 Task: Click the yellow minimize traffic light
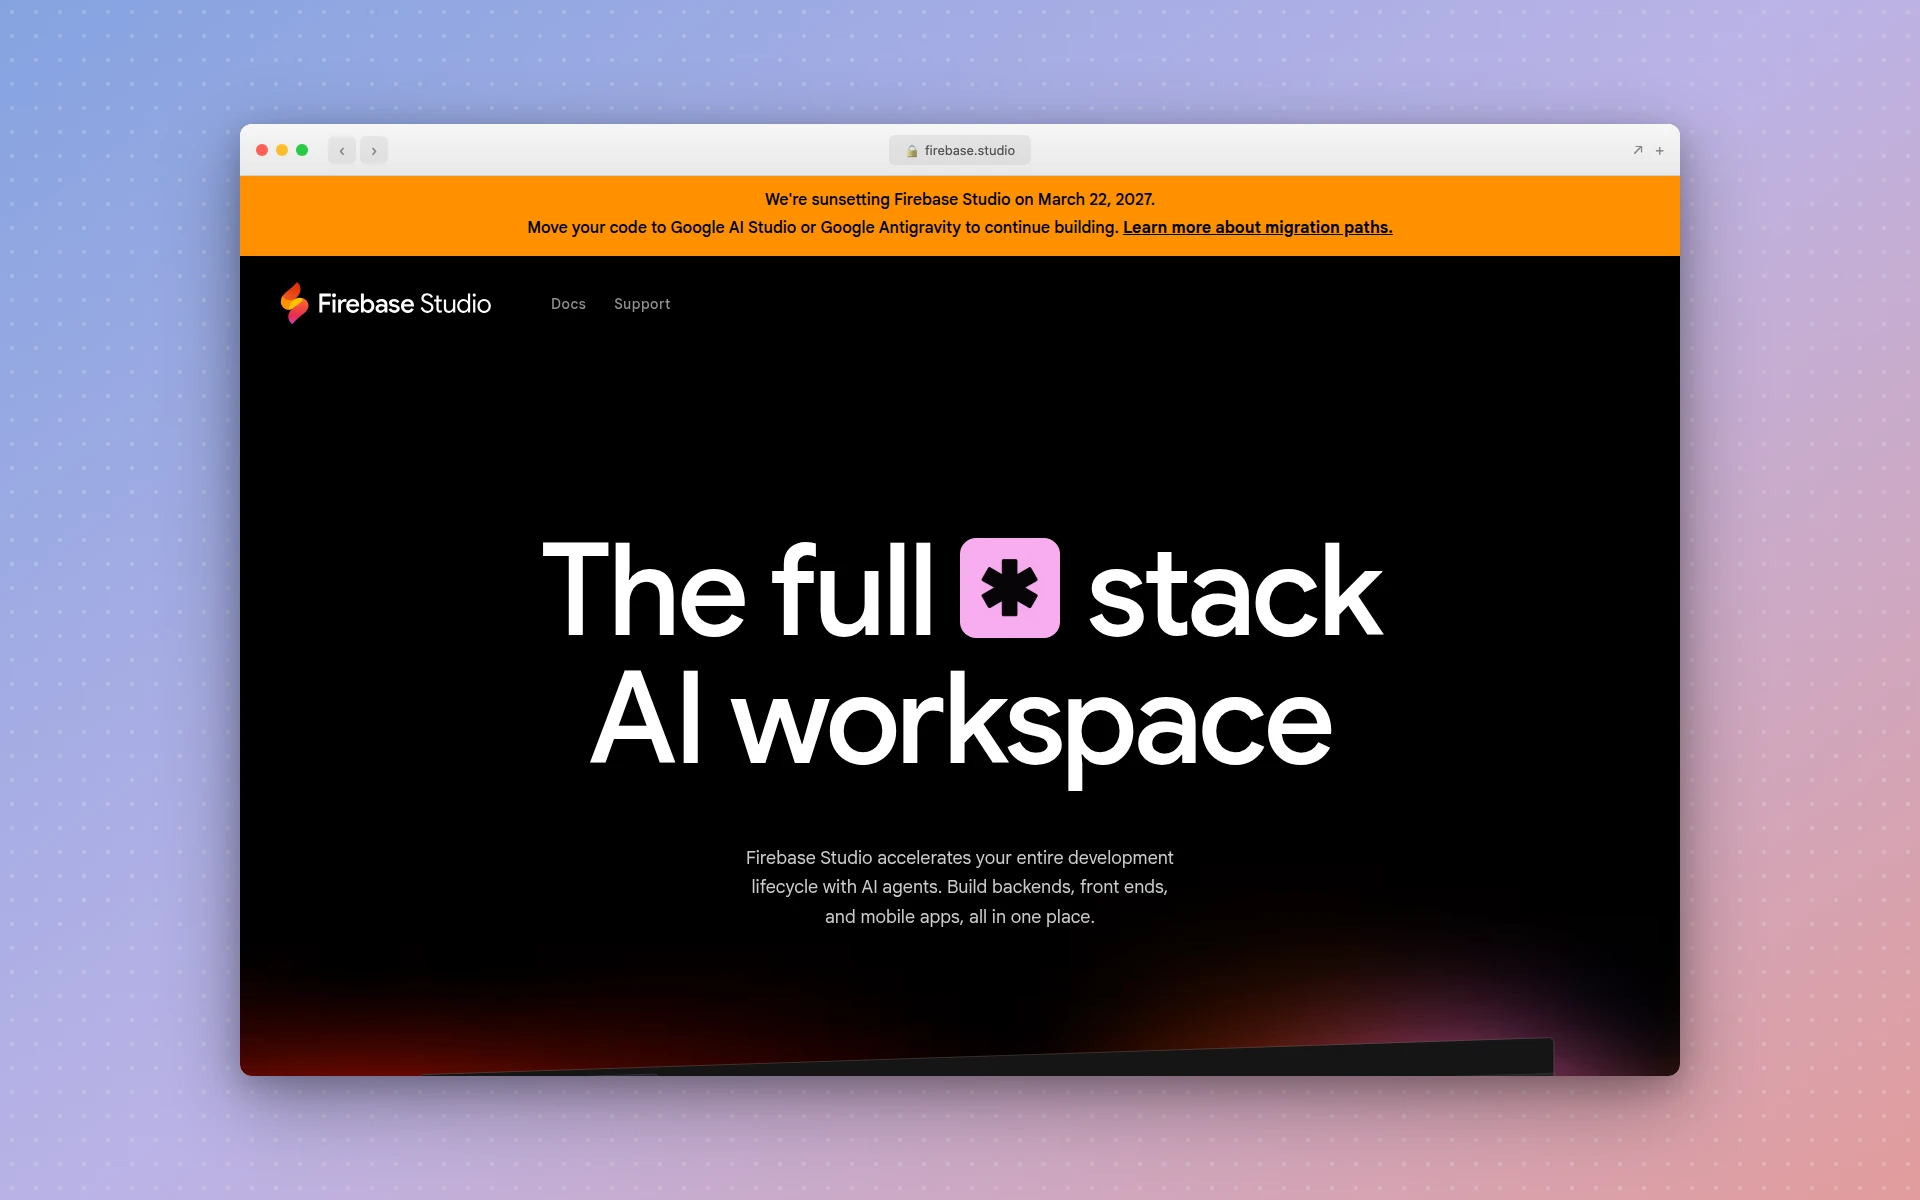pos(282,149)
